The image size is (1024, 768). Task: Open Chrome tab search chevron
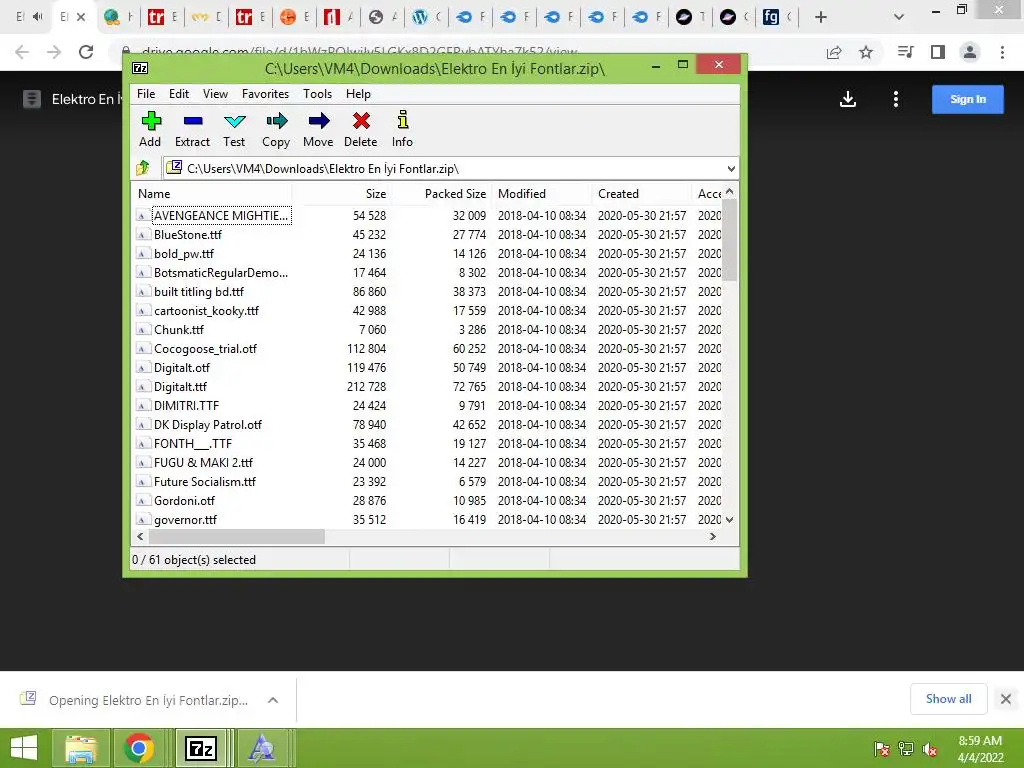[x=899, y=17]
